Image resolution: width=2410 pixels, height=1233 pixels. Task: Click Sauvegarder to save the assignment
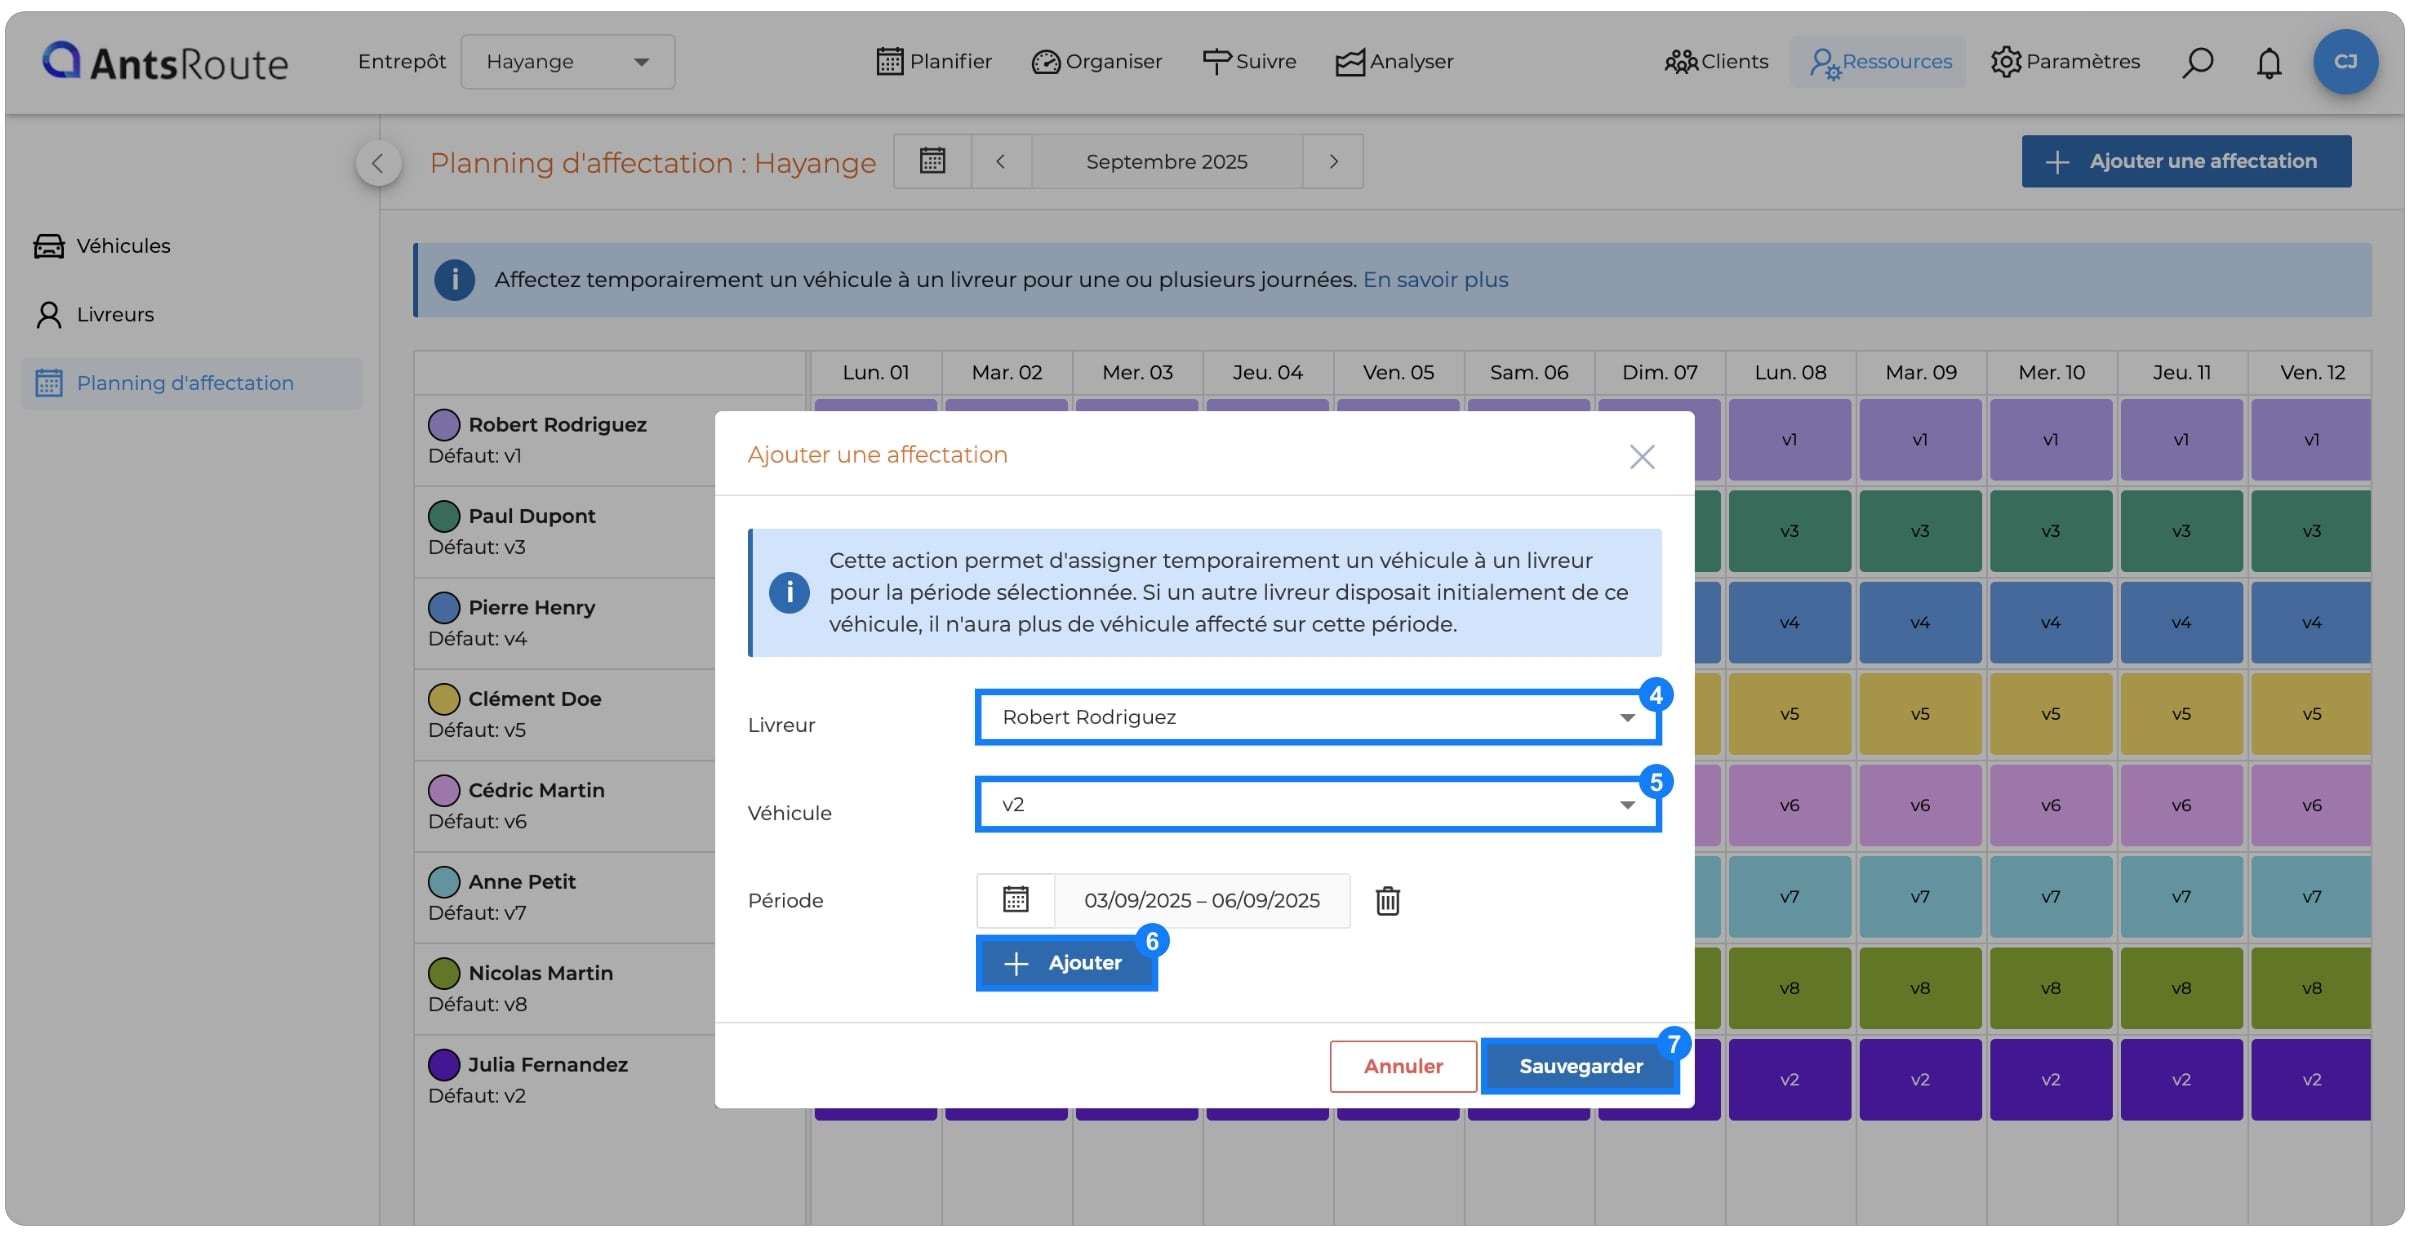pyautogui.click(x=1580, y=1066)
